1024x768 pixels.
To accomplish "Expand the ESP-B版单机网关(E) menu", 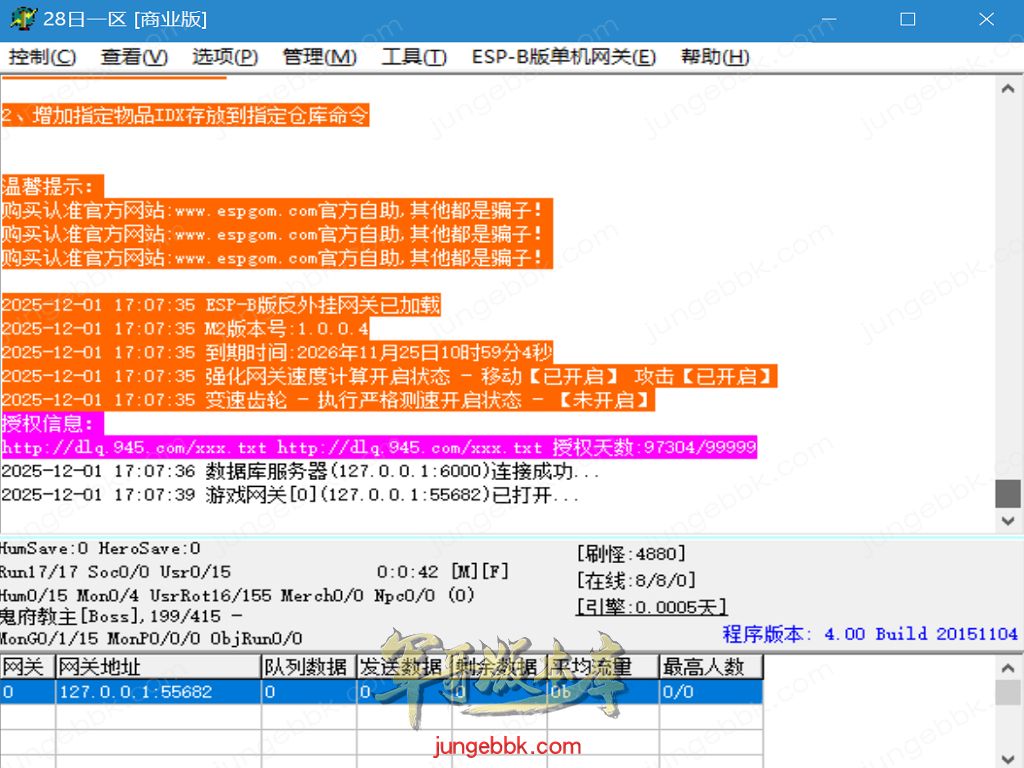I will tap(563, 57).
